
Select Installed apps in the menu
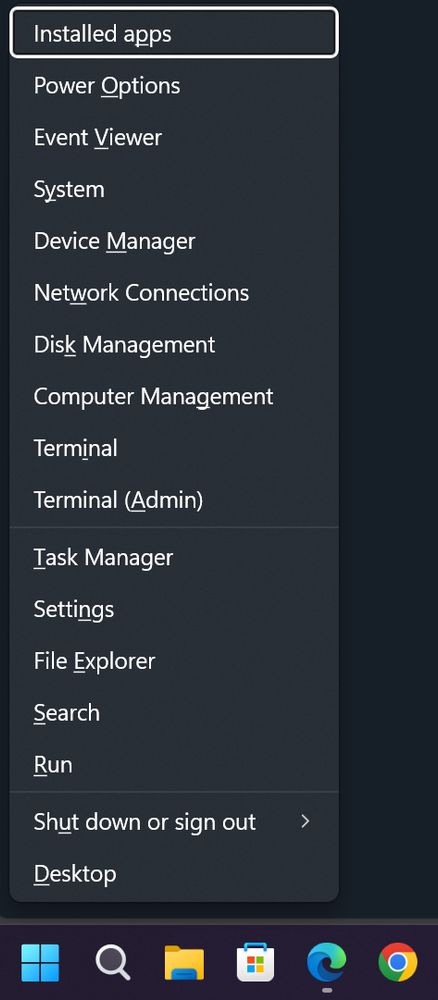174,33
